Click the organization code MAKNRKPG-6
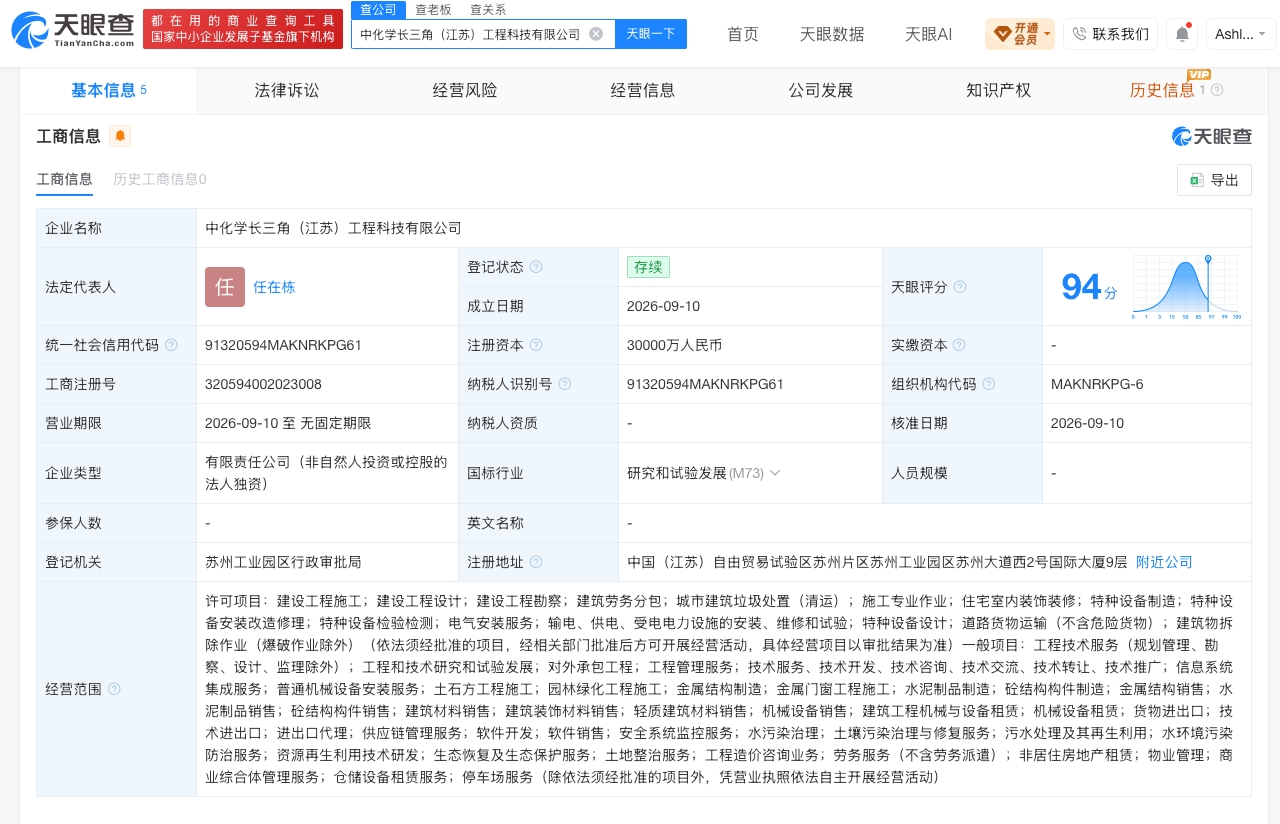 point(1097,384)
